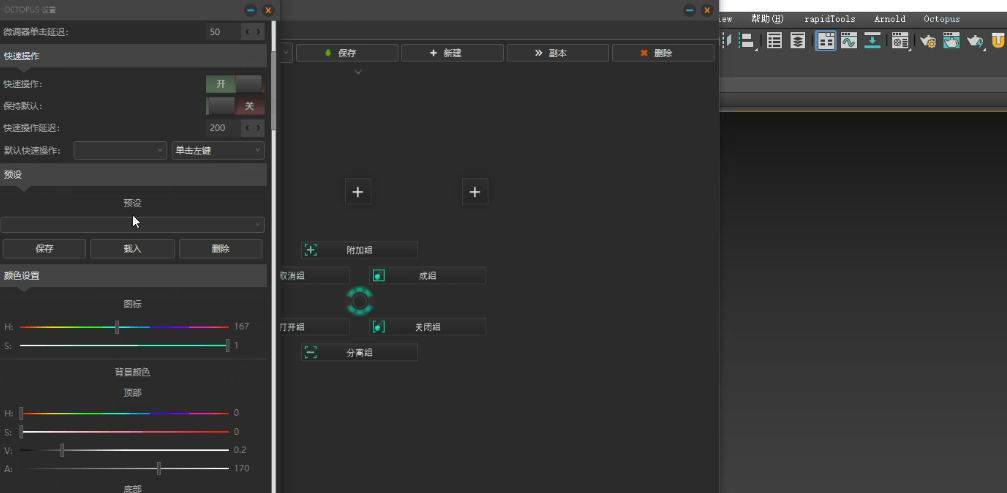Open the rapidTools menu

click(x=830, y=19)
